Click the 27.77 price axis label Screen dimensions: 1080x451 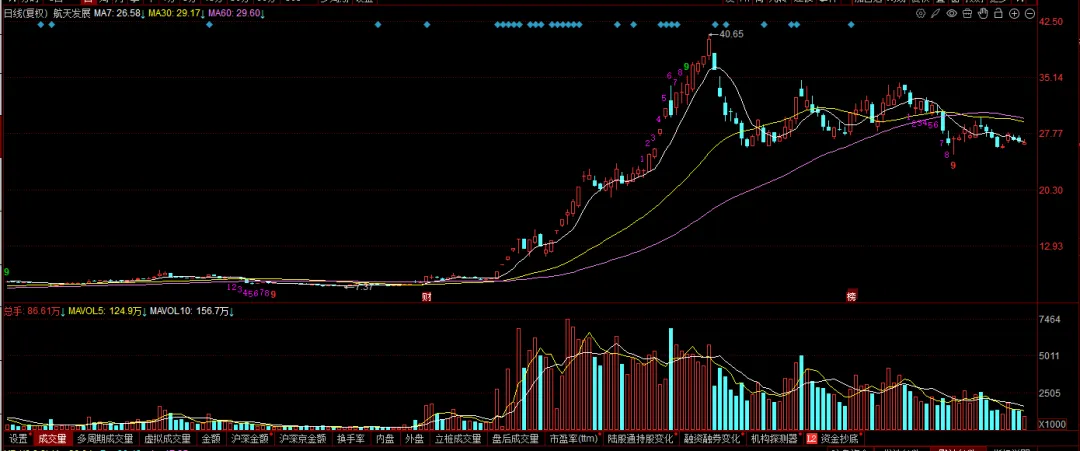point(1051,134)
